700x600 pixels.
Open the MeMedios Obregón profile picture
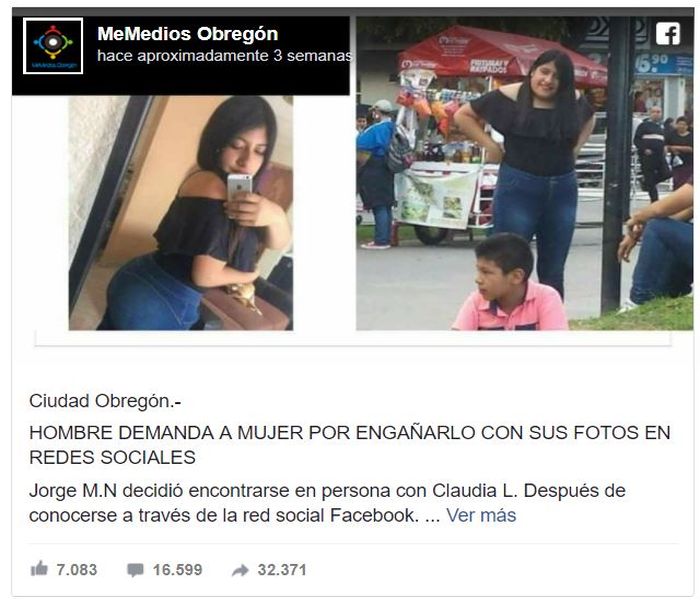[x=53, y=46]
